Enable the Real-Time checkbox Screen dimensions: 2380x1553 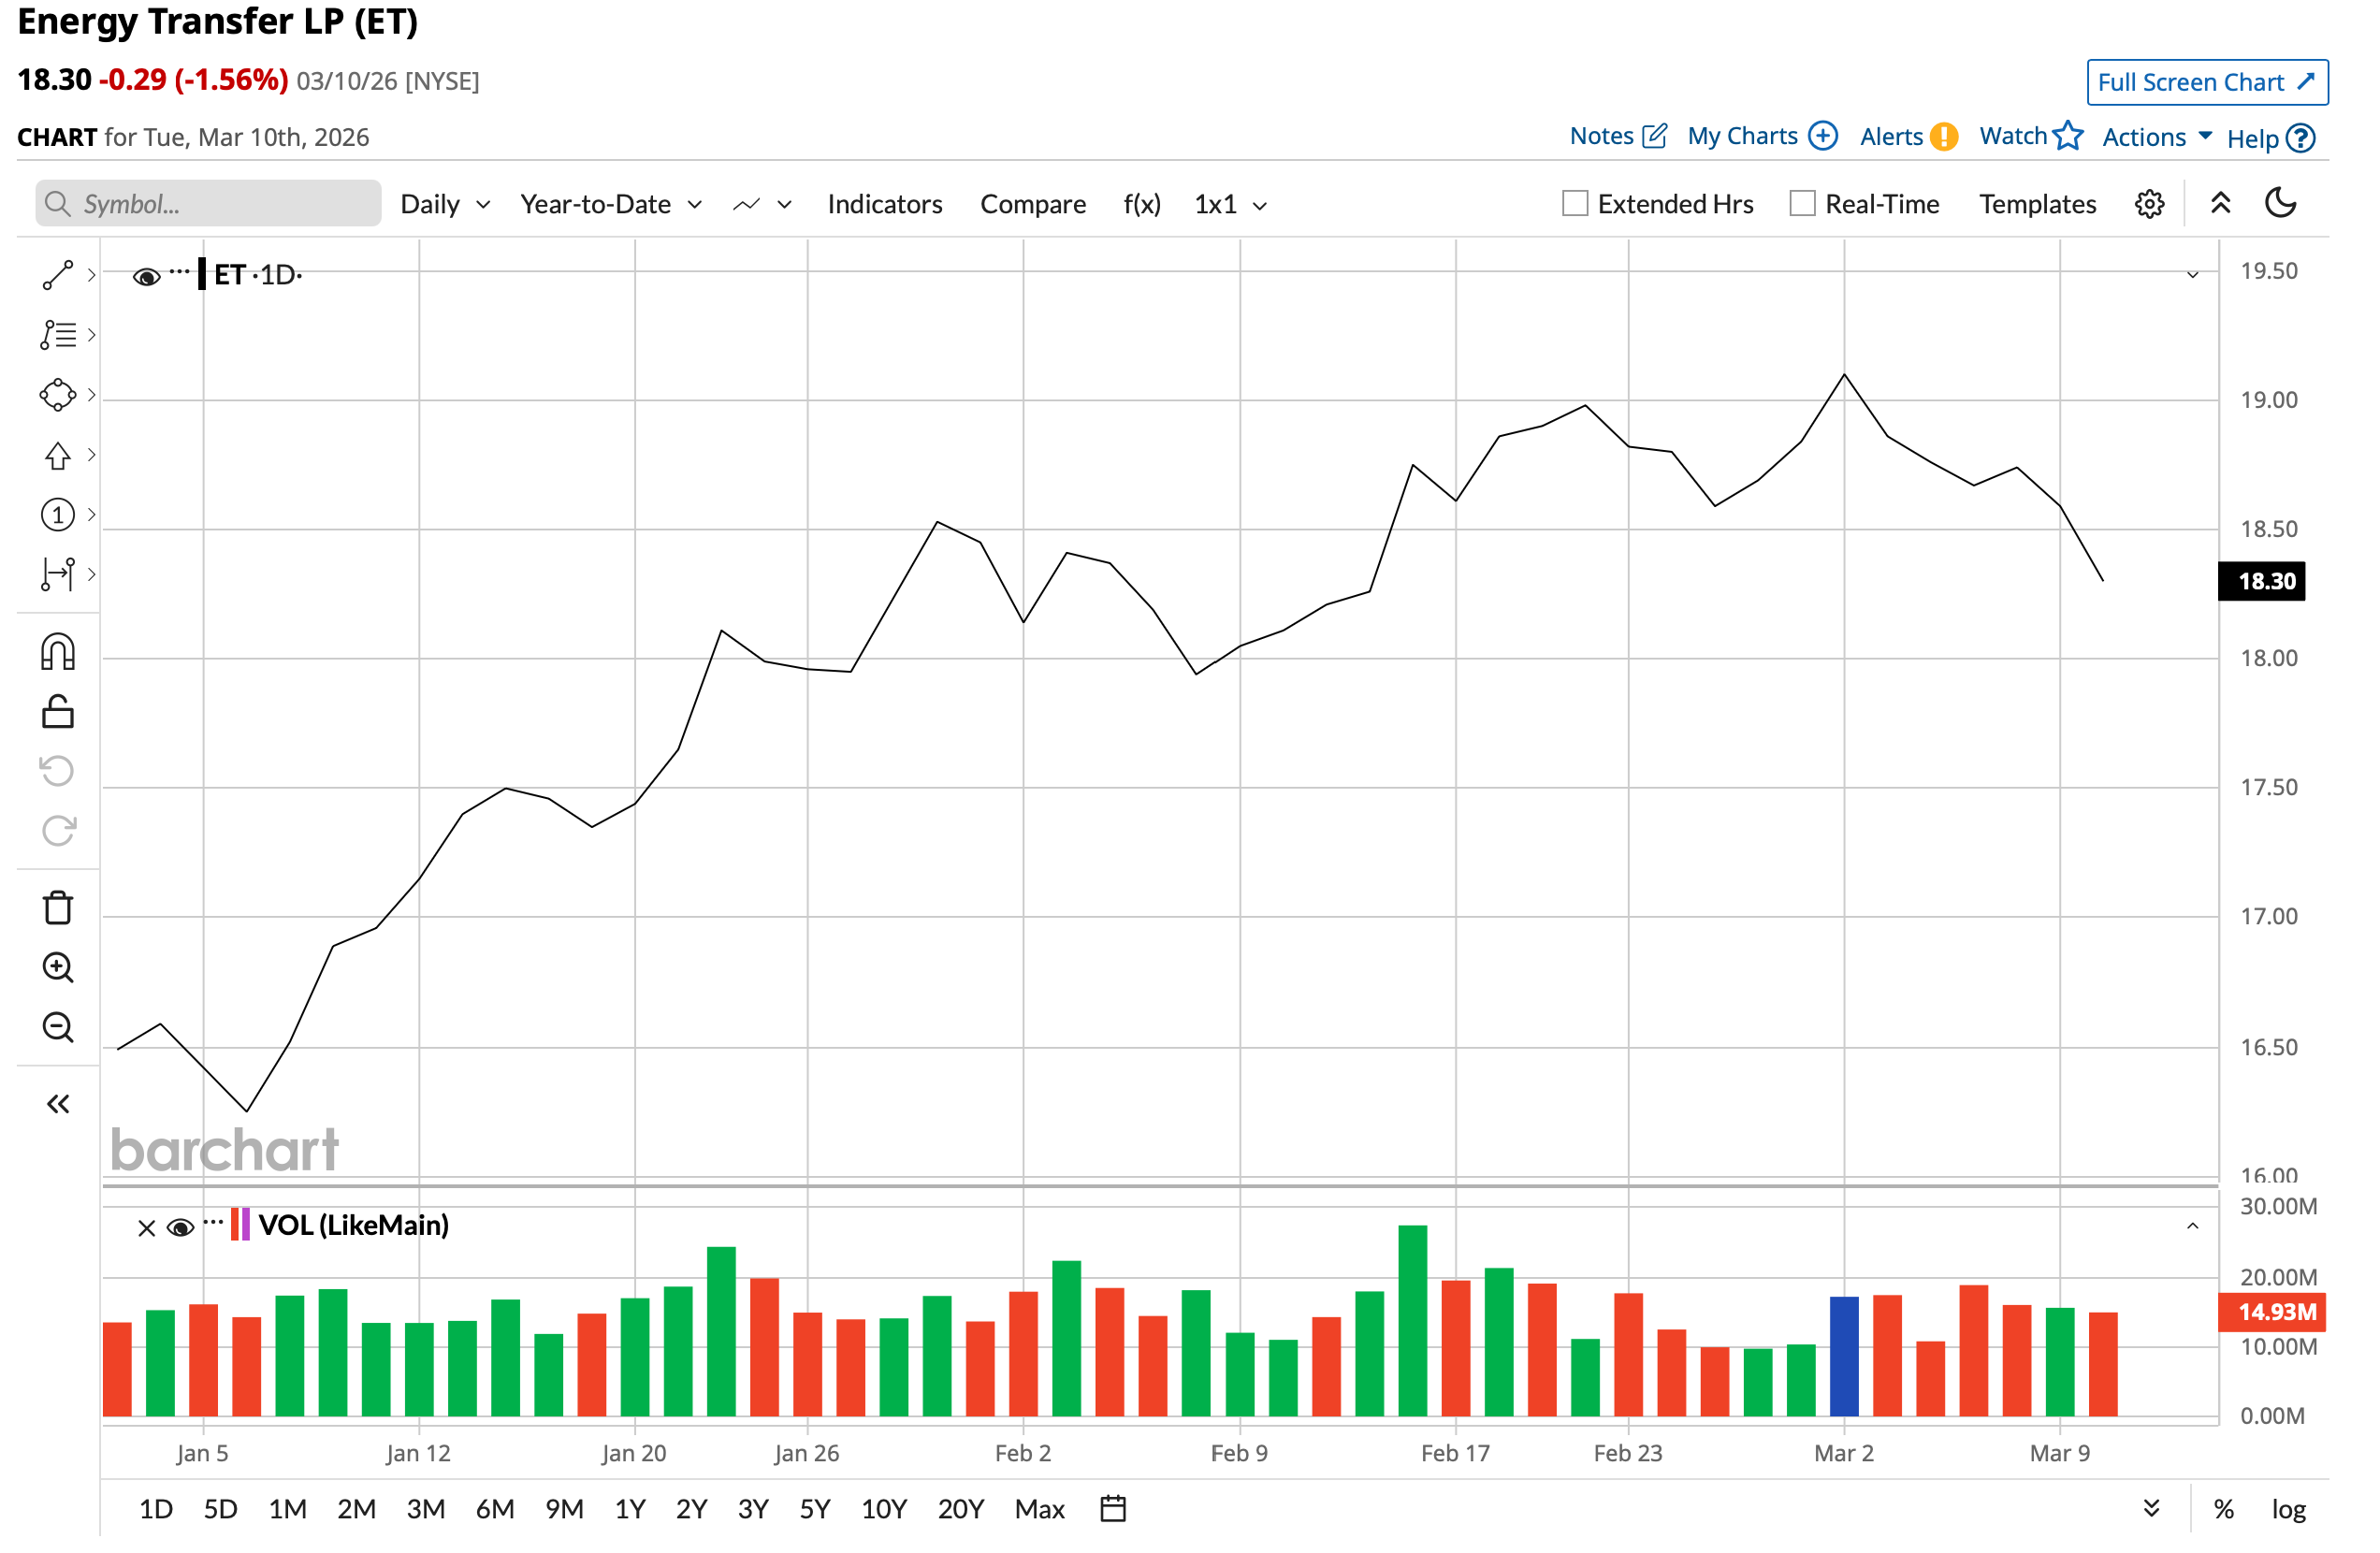[1802, 204]
